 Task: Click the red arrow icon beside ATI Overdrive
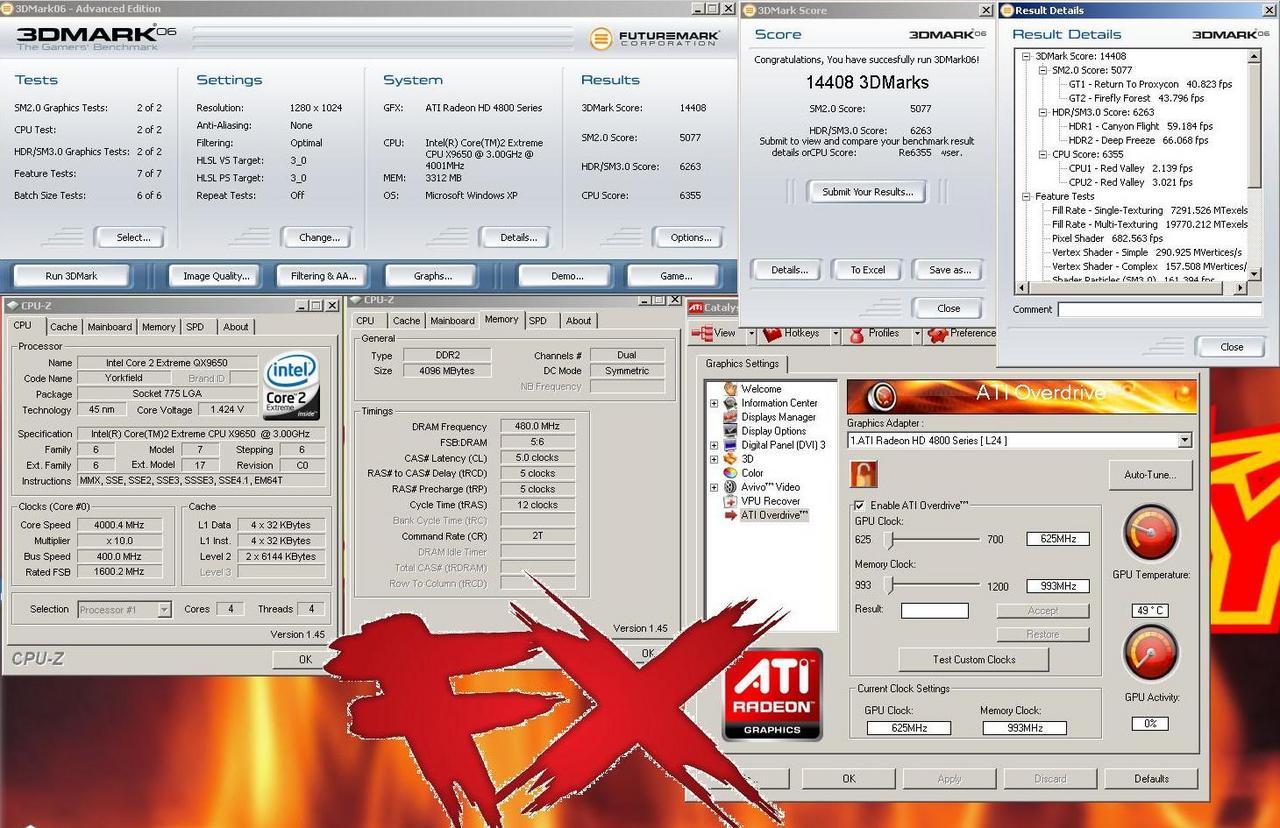(x=730, y=515)
